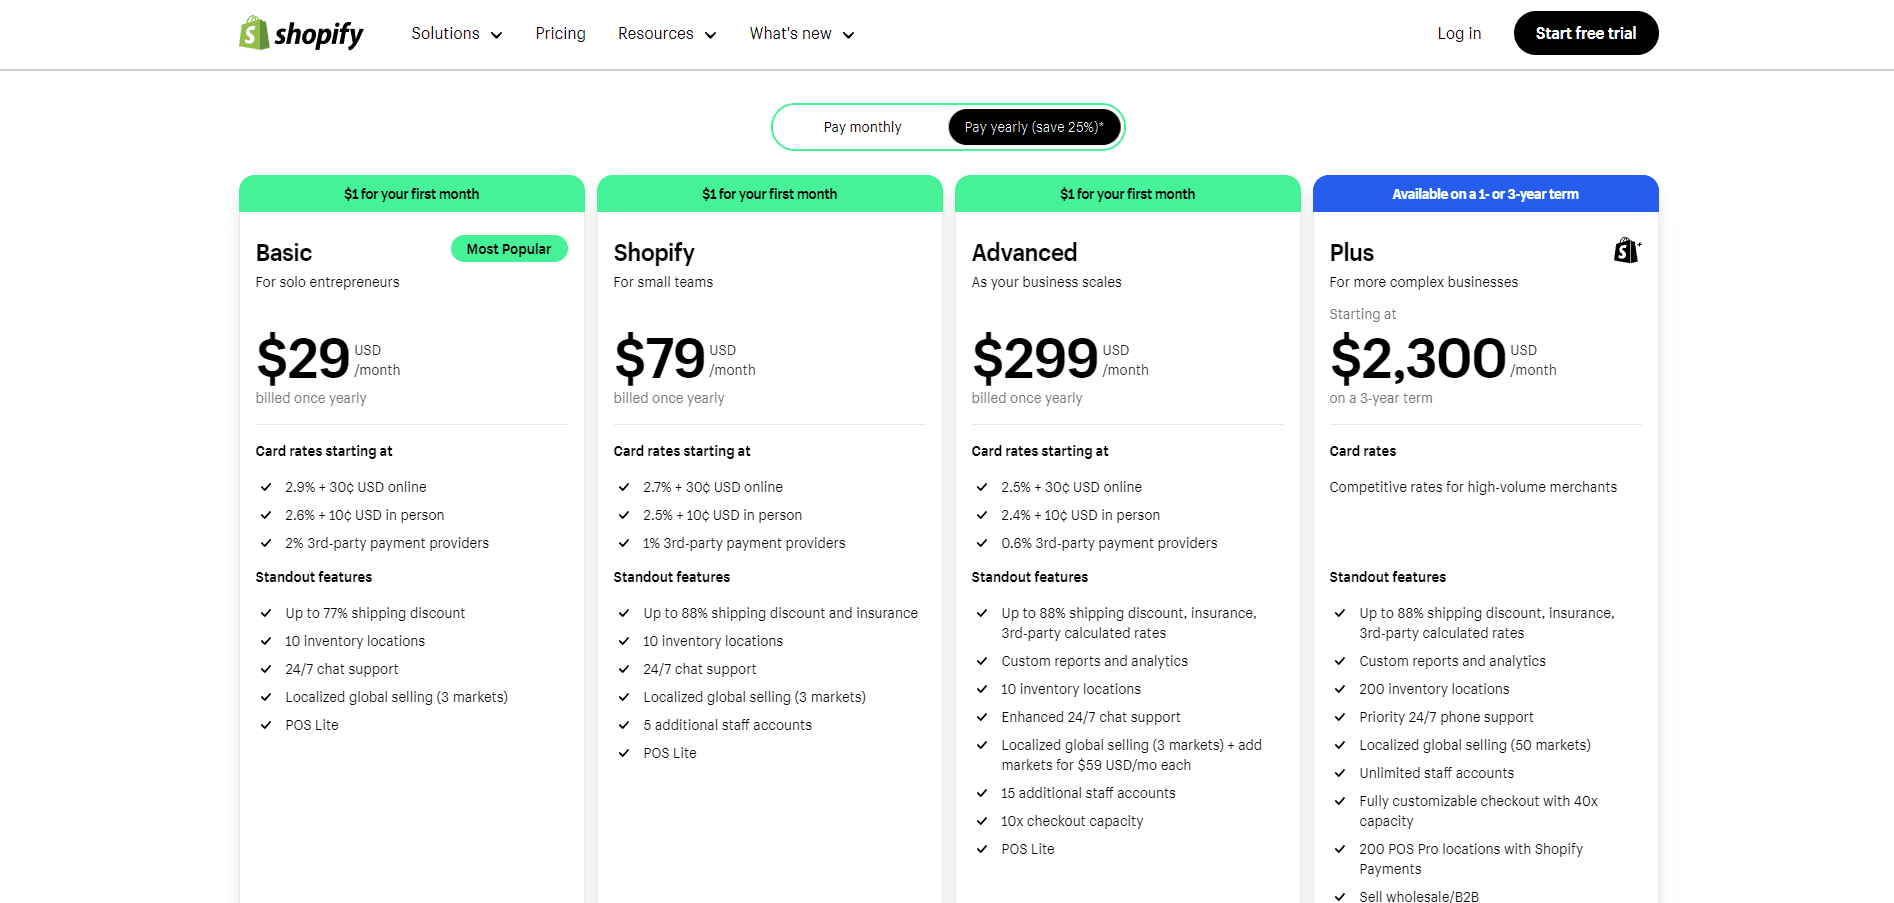
Task: Click the Basic plan title
Action: [284, 253]
